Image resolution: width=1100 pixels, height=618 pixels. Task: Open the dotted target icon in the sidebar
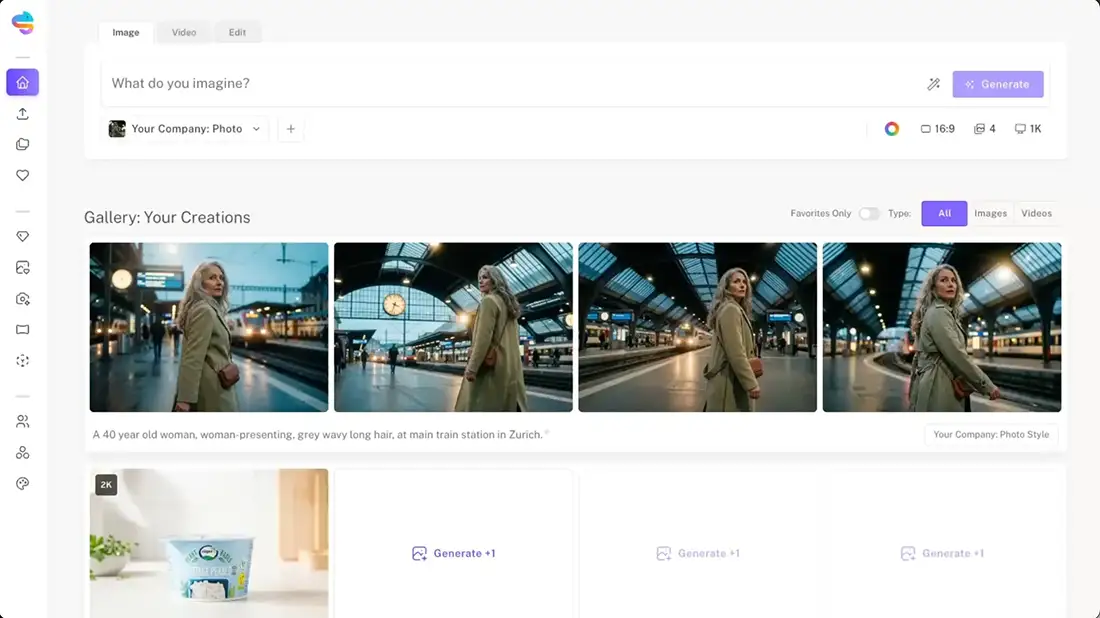22,361
